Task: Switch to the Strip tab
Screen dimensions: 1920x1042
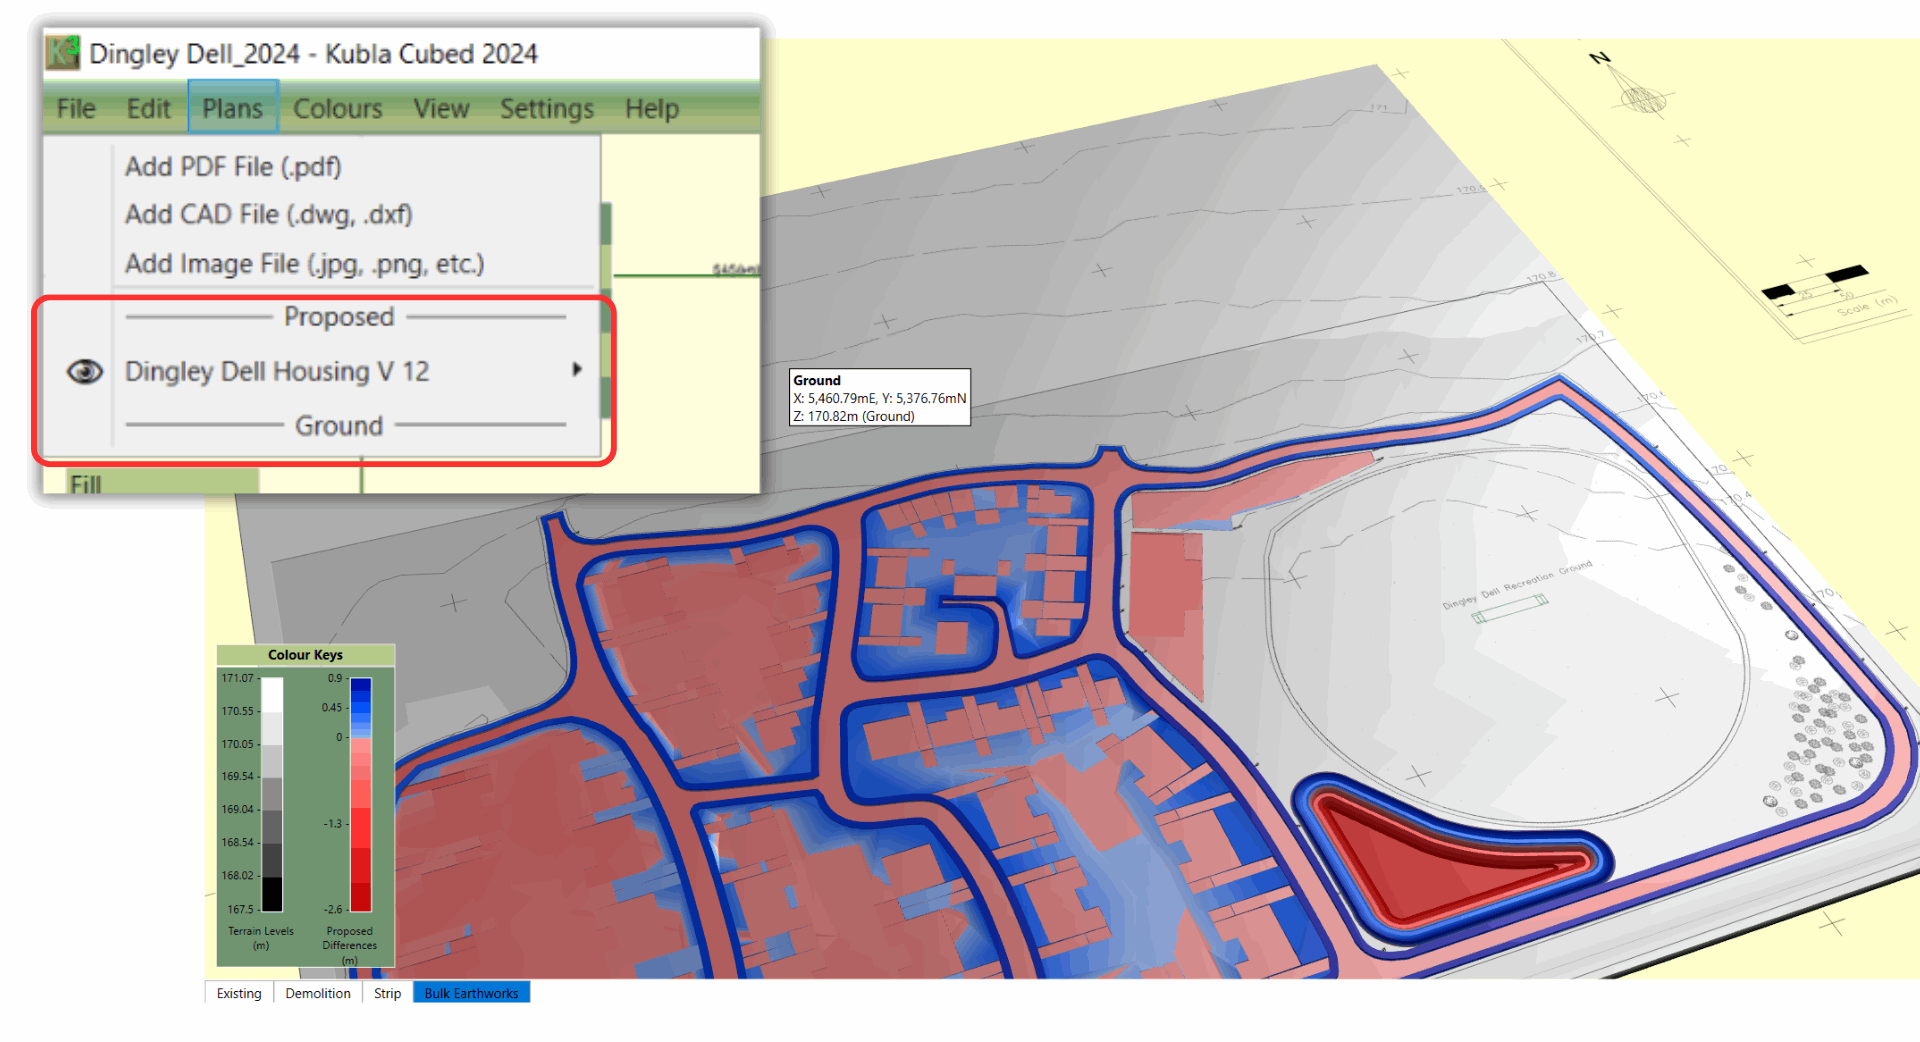Action: 387,993
